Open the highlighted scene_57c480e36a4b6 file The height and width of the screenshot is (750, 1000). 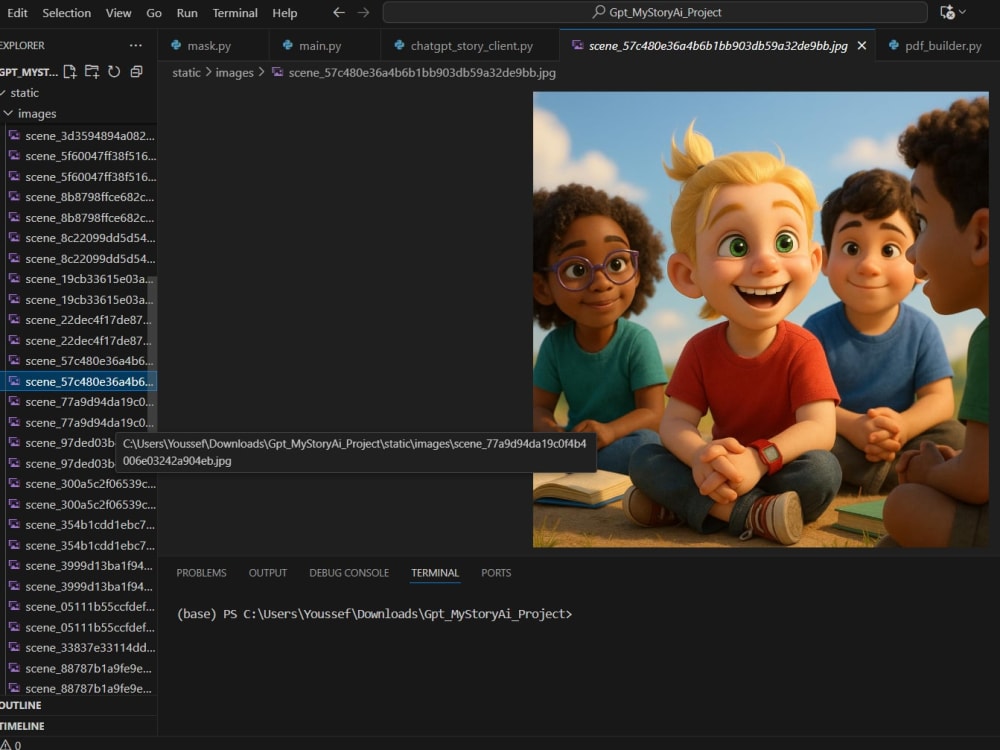click(x=78, y=381)
